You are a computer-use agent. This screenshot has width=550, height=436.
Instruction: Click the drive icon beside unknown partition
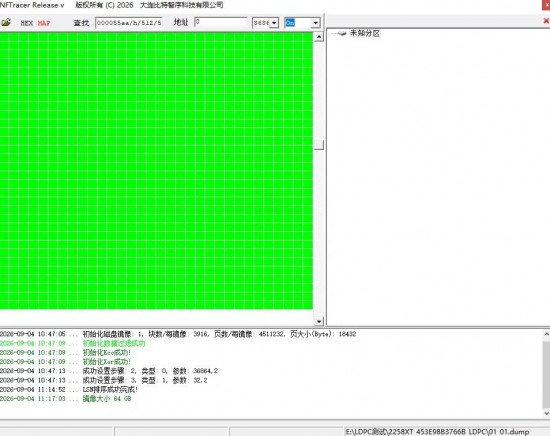click(340, 34)
